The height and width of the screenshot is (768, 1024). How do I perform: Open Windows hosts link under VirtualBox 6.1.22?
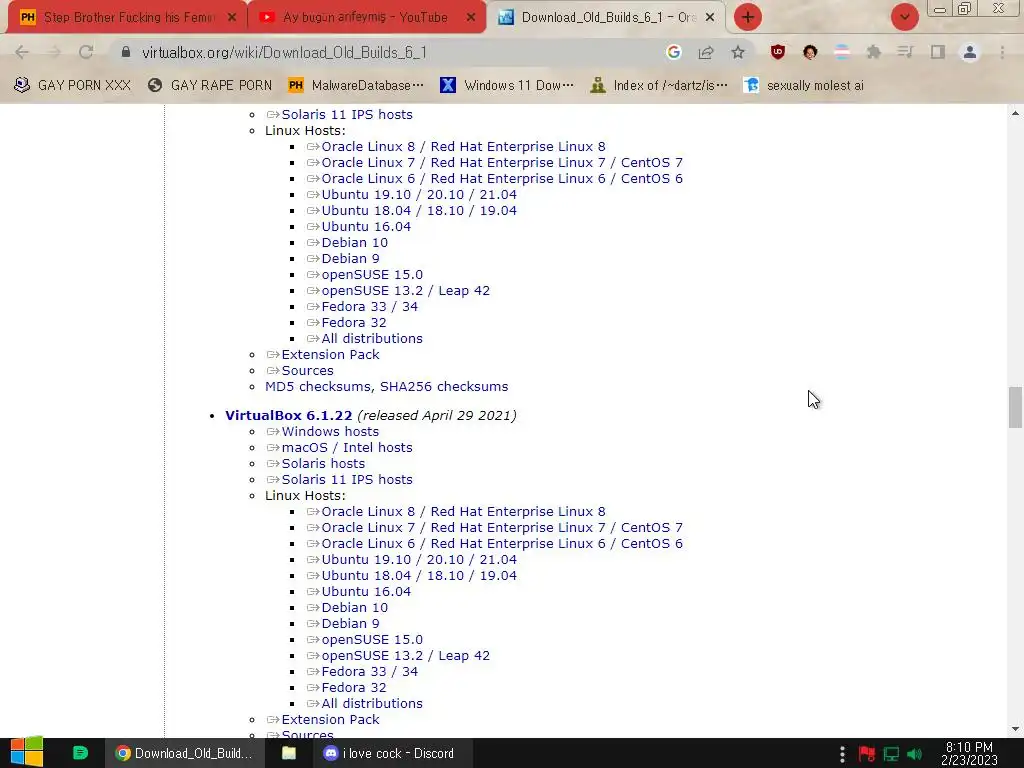click(330, 432)
